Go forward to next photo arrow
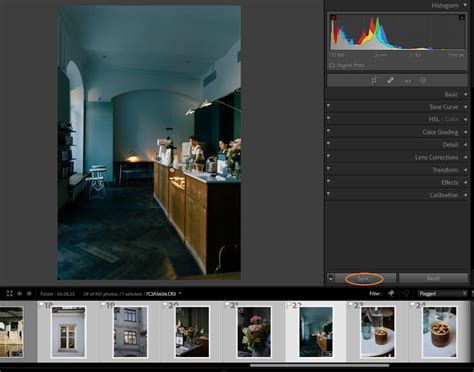The image size is (474, 372). point(29,294)
